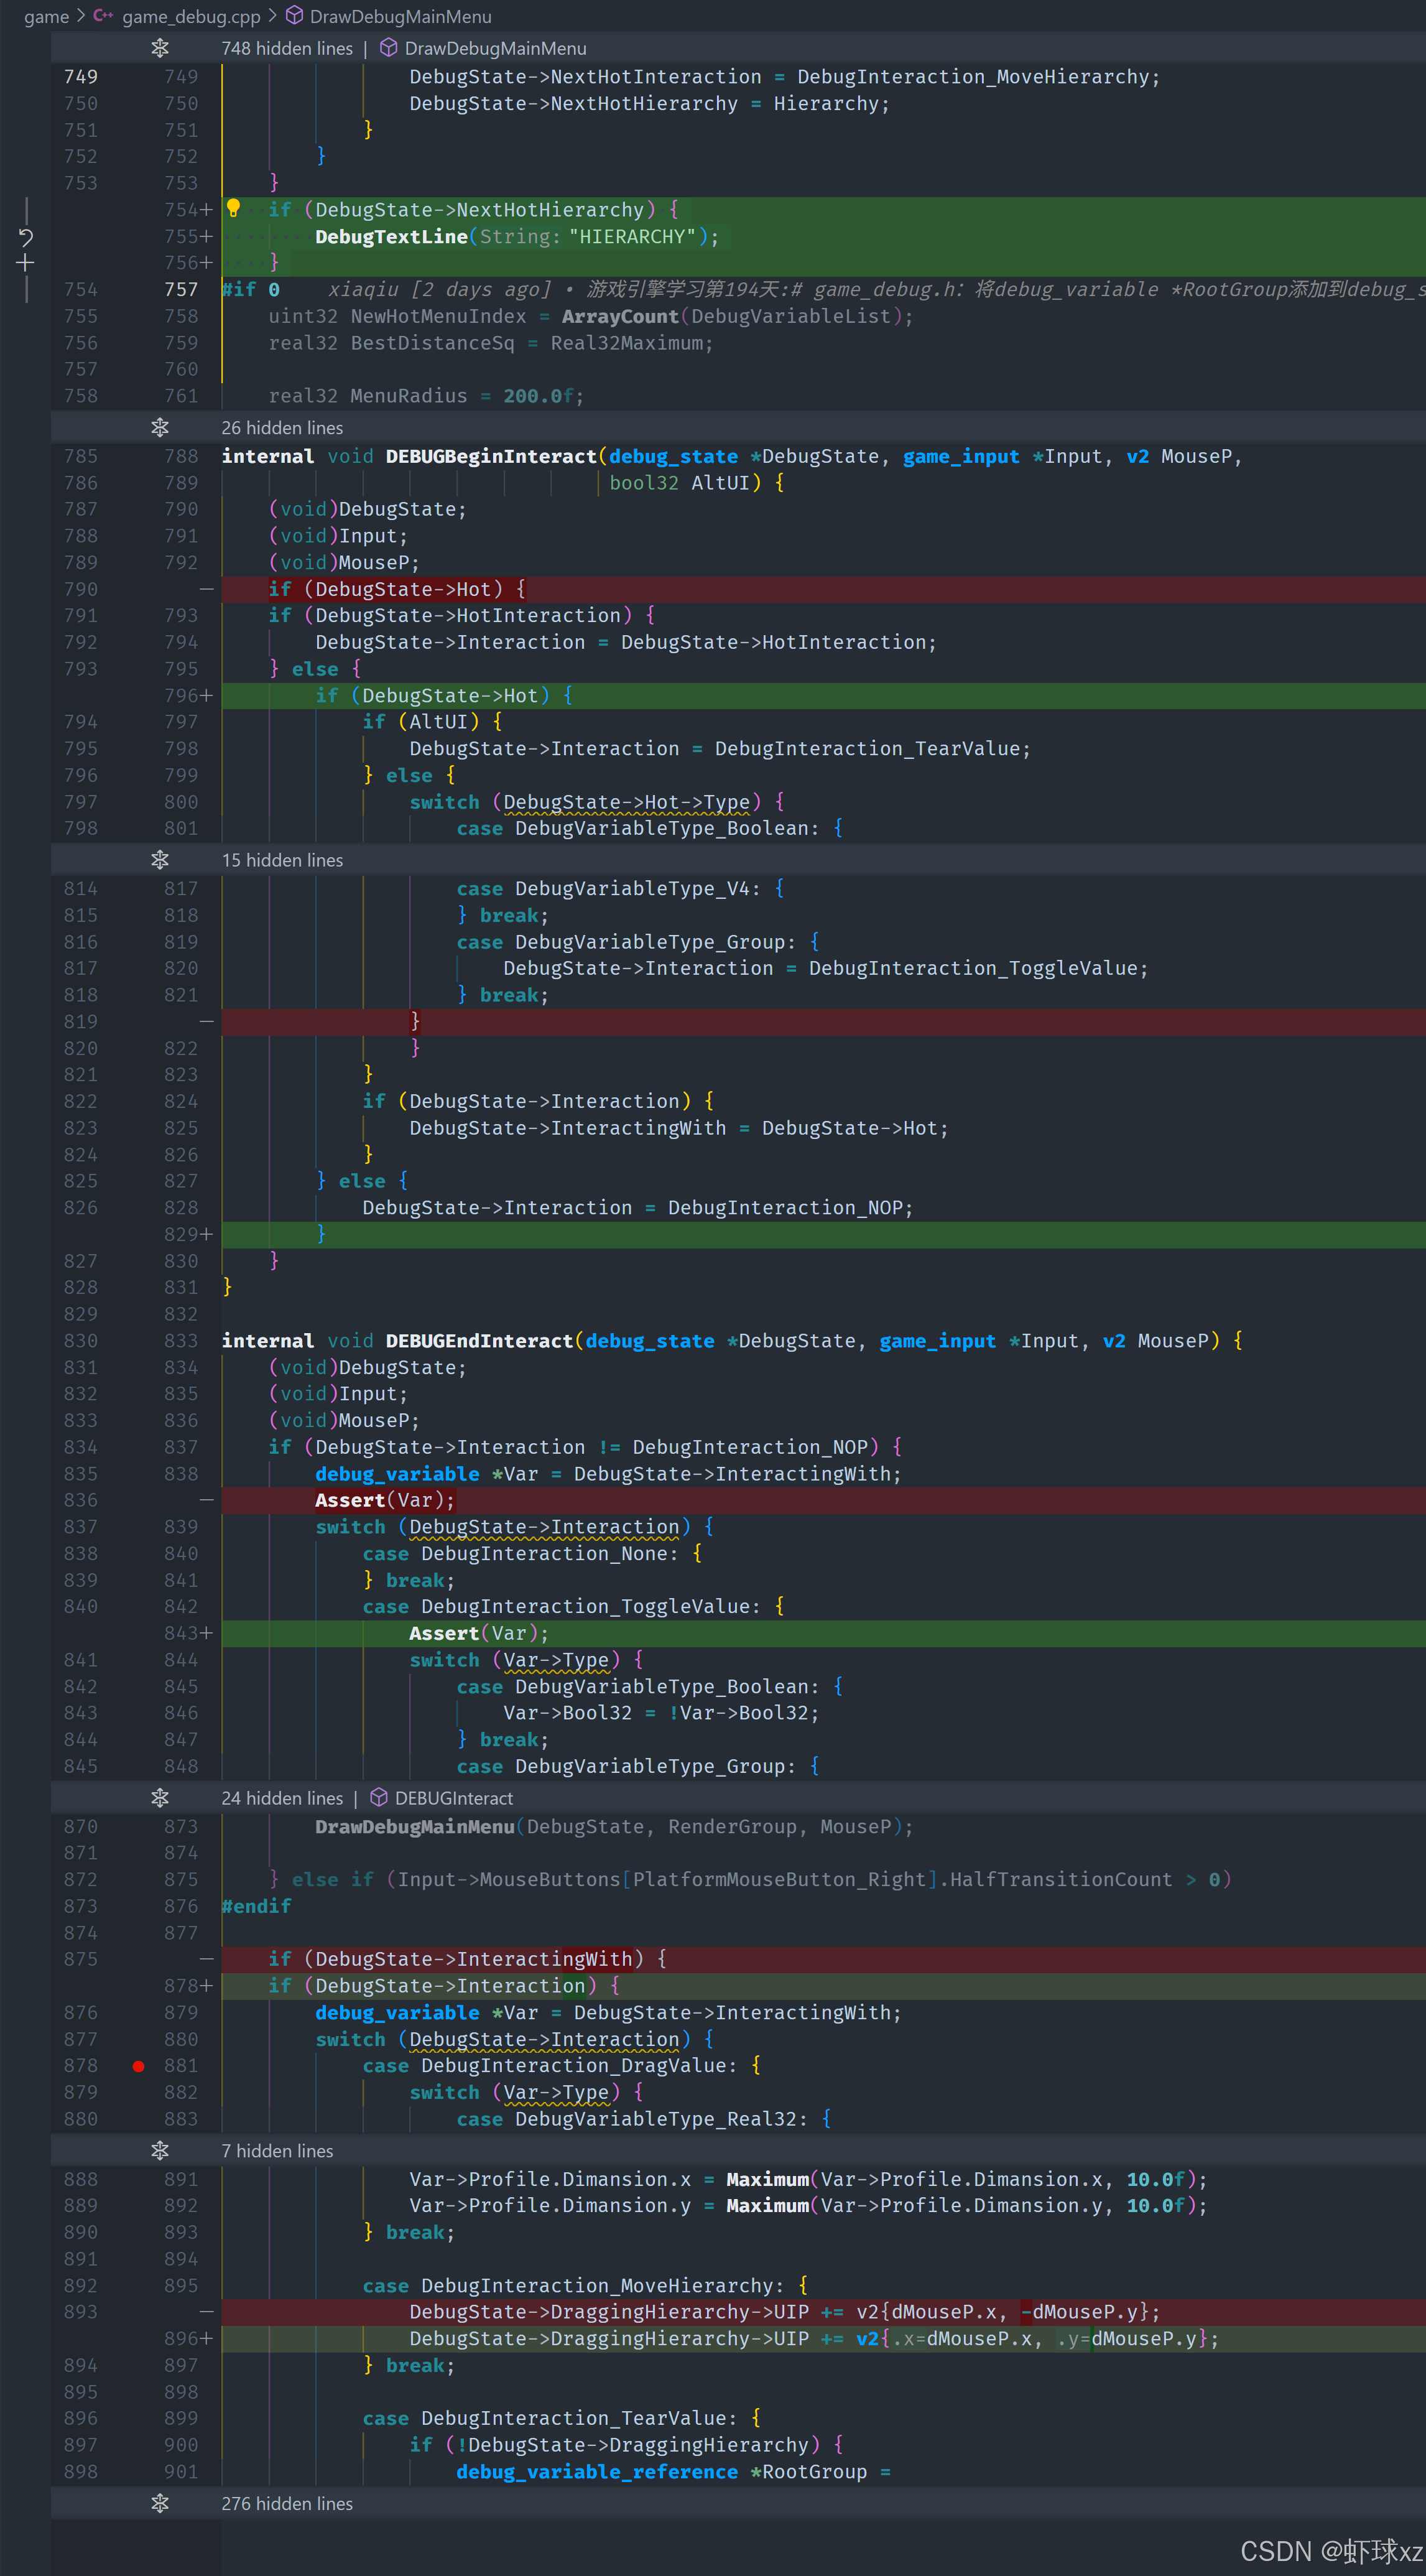The width and height of the screenshot is (1426, 2576).
Task: Expand the 15 hidden lines region
Action: 160,860
